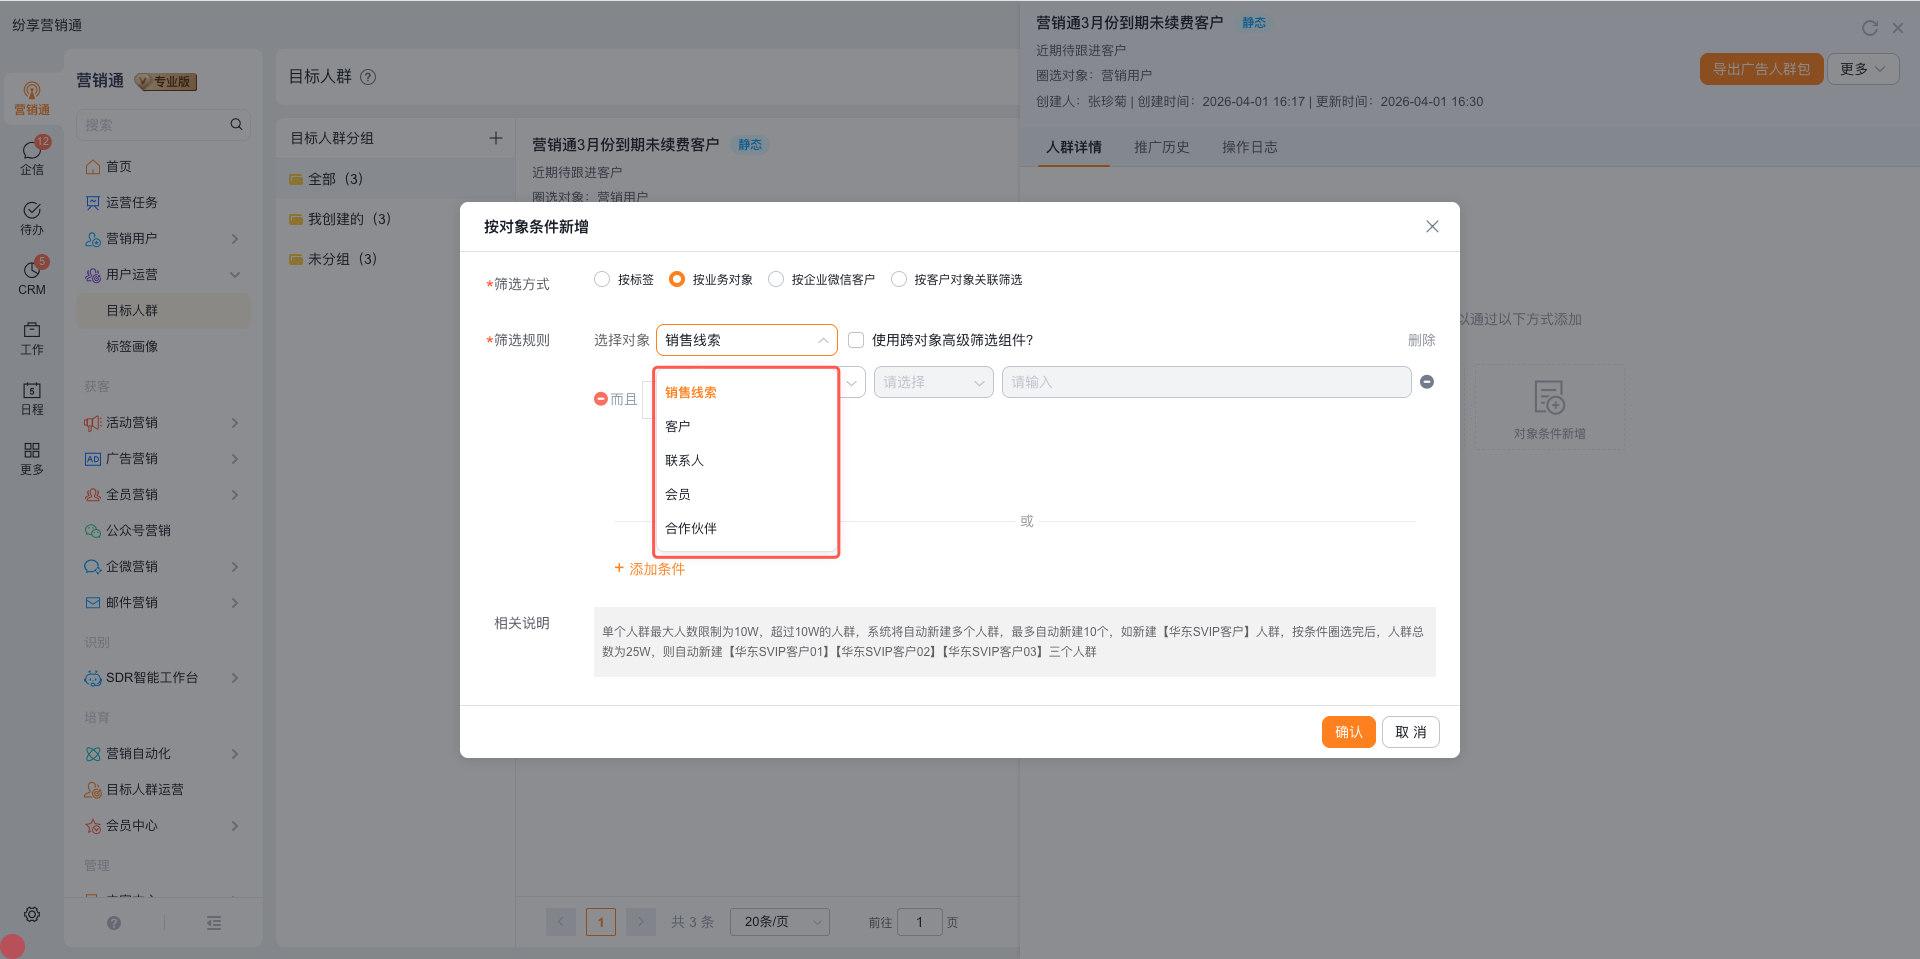
Task: Click the 添加条件 link
Action: [650, 569]
